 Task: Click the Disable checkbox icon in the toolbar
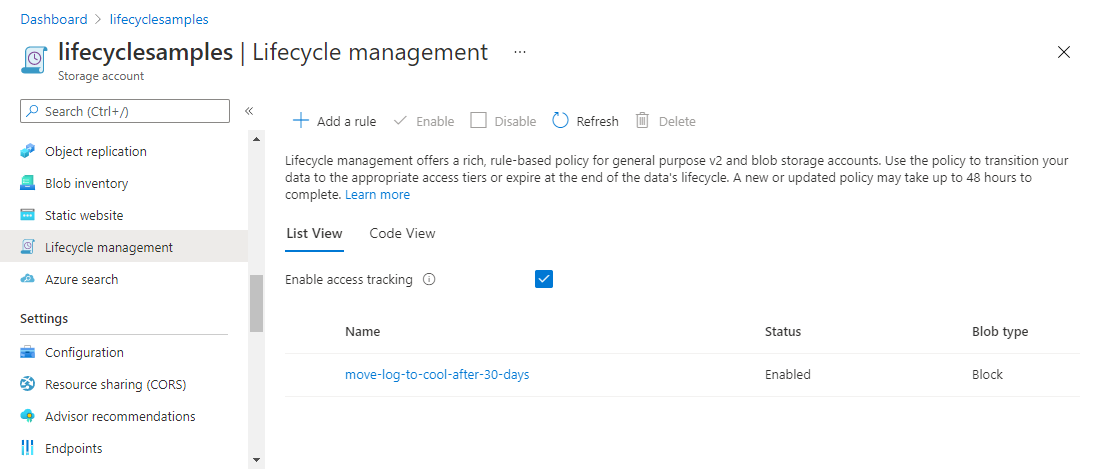(479, 121)
